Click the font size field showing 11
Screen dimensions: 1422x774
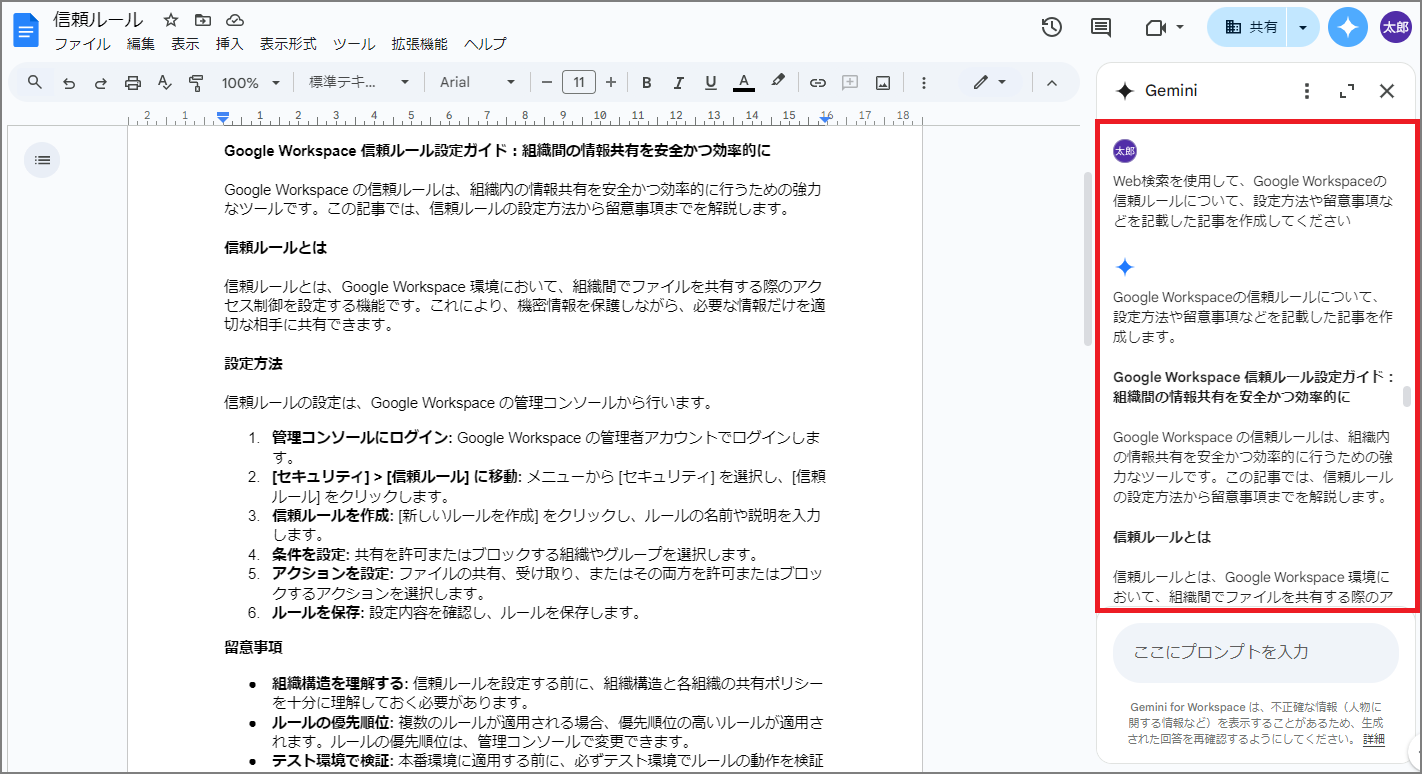tap(579, 82)
